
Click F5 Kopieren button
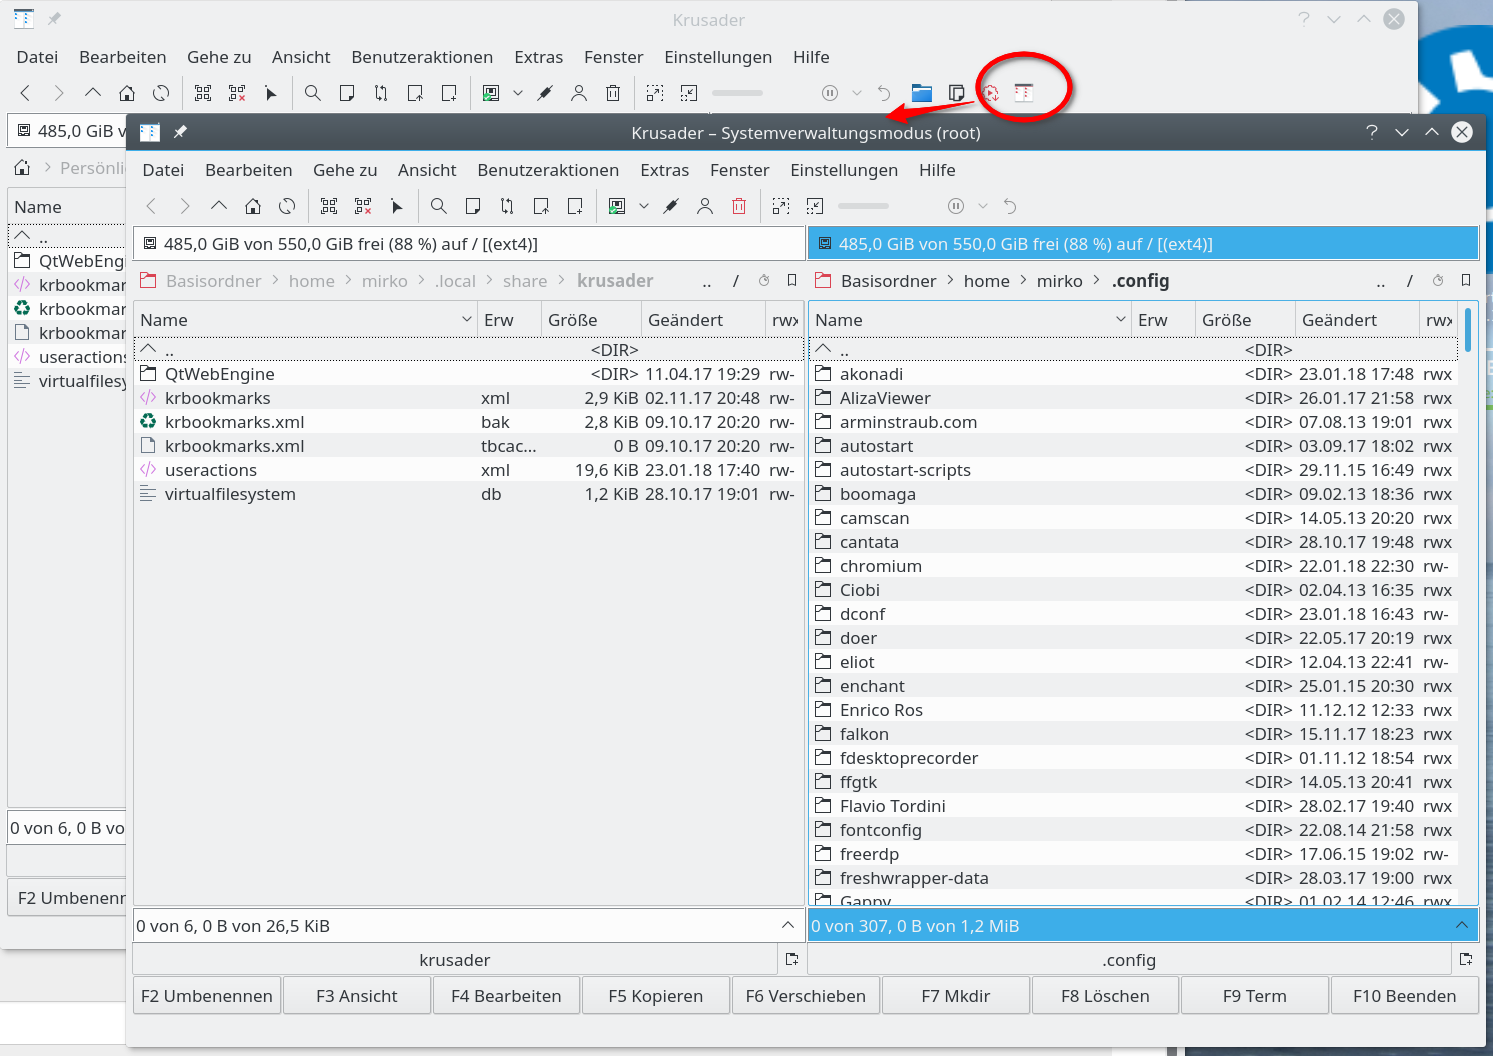click(656, 996)
